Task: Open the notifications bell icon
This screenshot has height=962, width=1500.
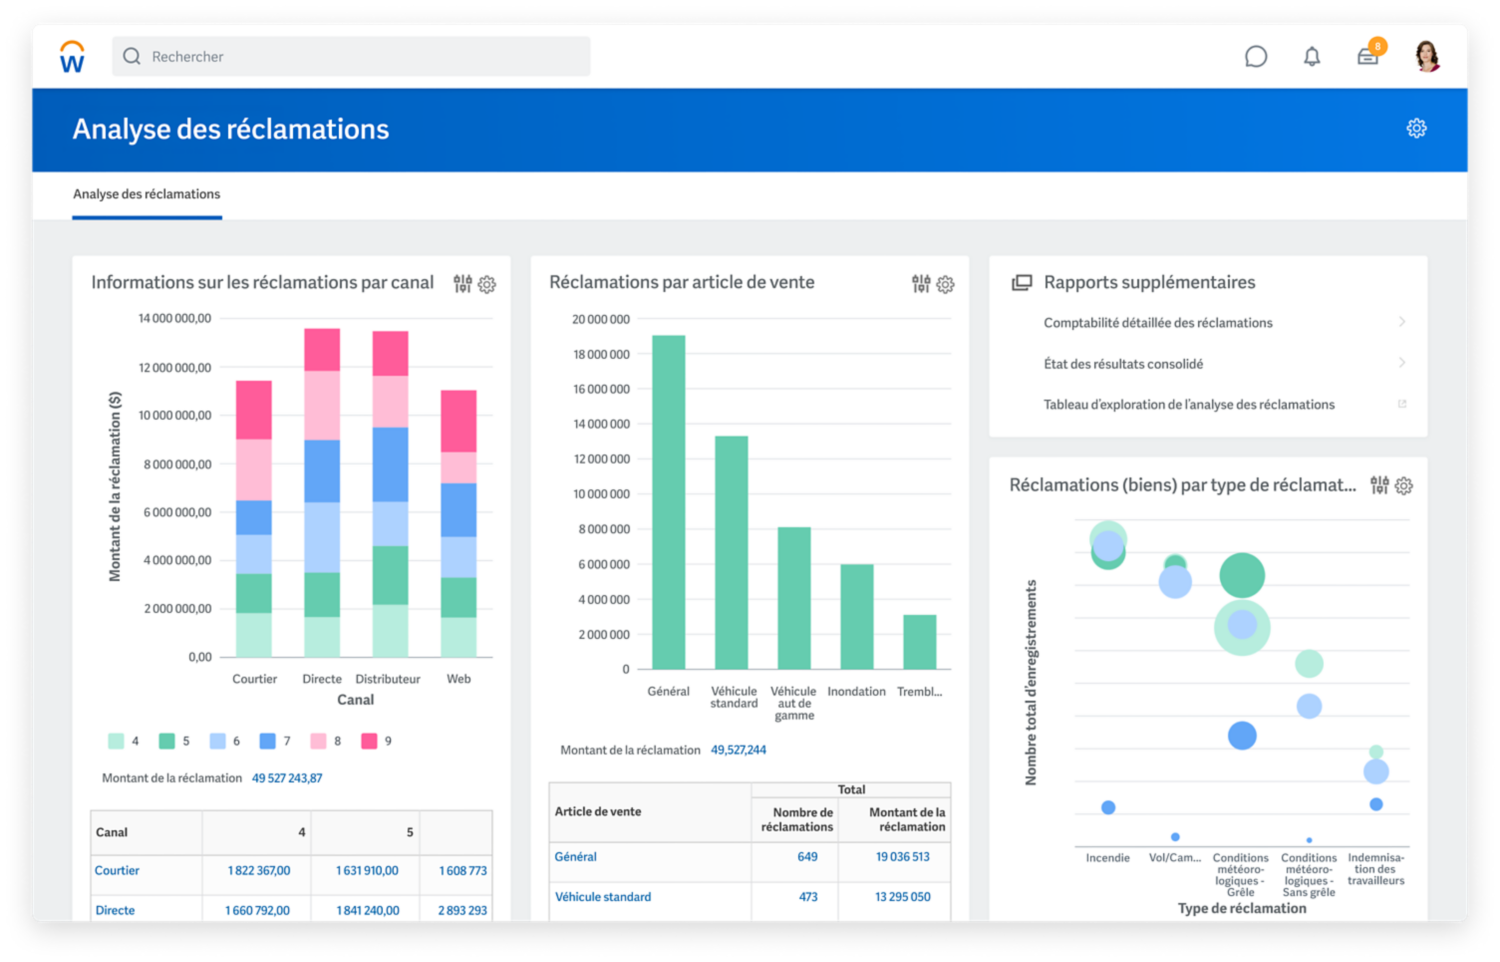Action: pyautogui.click(x=1312, y=57)
